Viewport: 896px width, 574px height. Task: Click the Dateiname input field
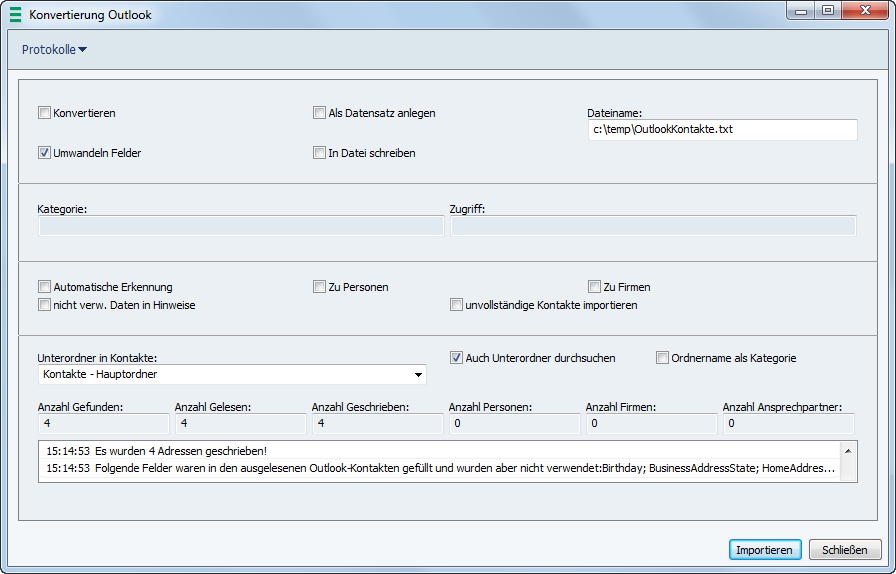[x=721, y=130]
